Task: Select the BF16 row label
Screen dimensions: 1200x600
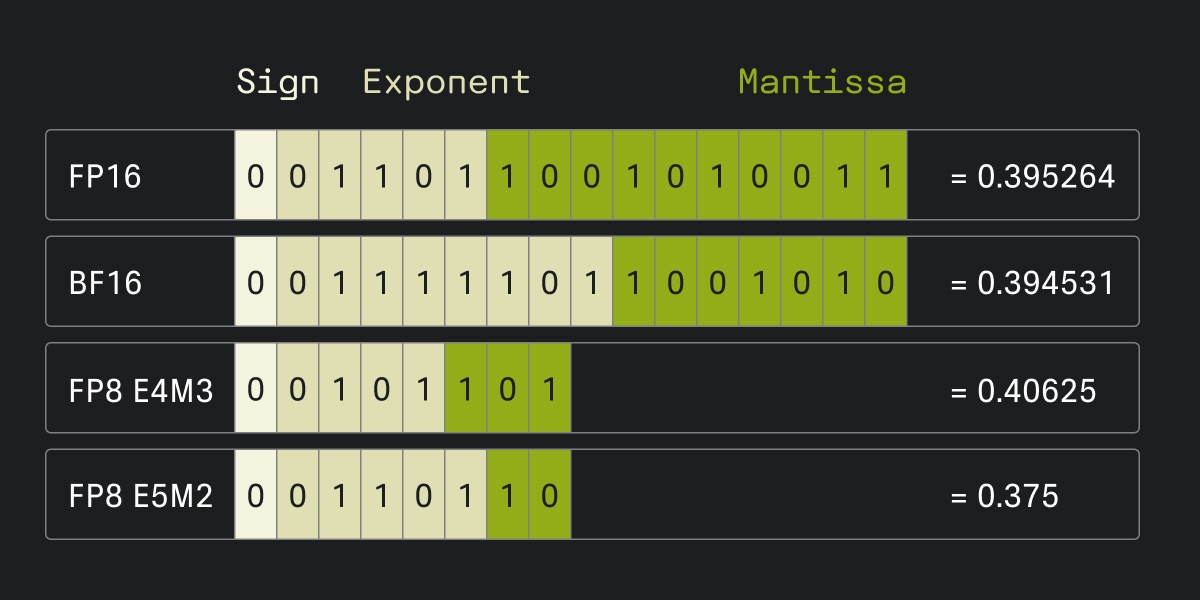Action: [x=105, y=283]
